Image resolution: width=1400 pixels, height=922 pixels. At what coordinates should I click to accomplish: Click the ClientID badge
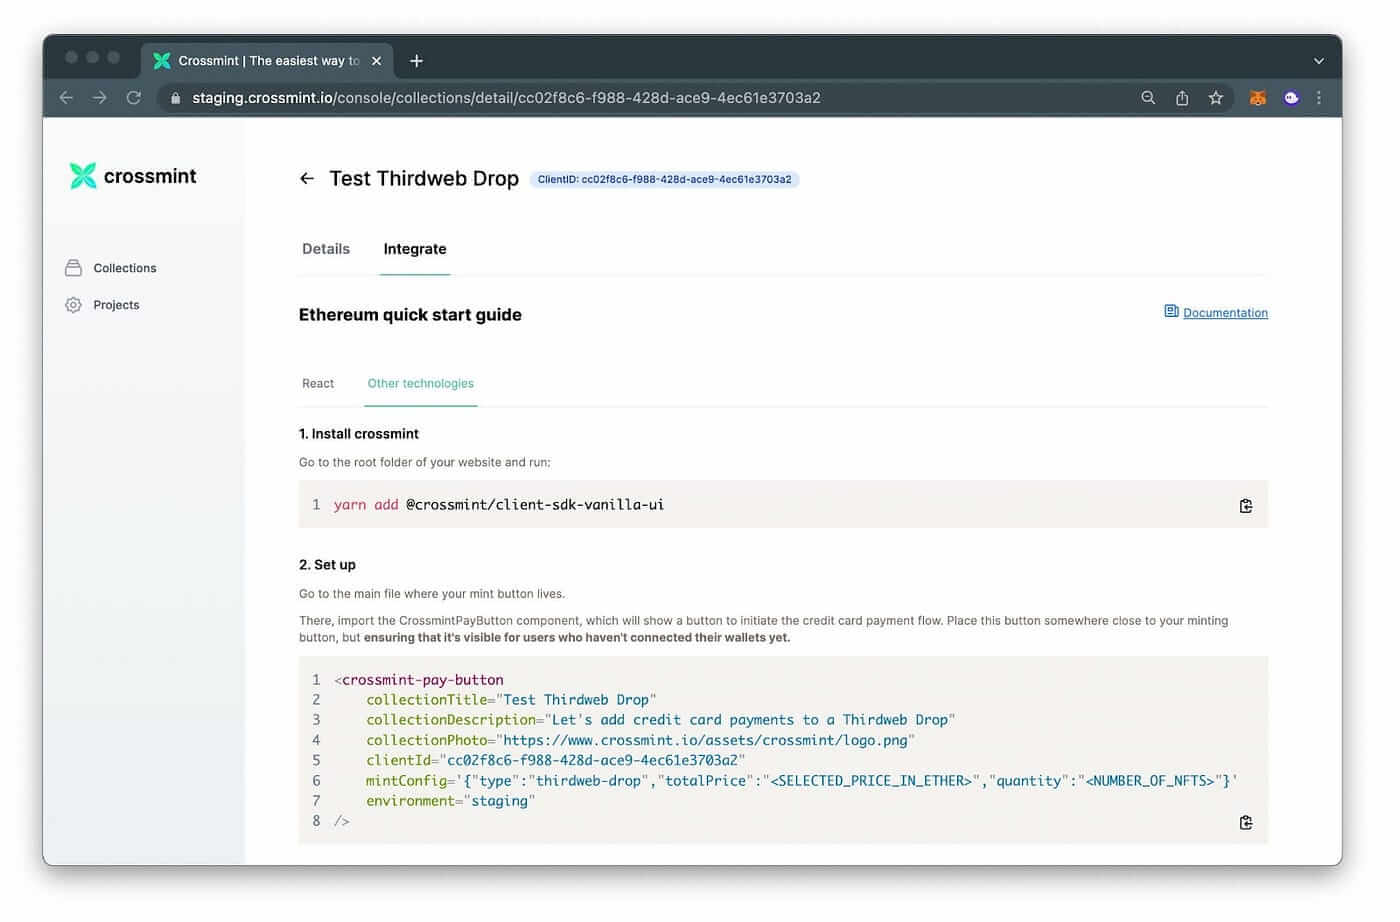coord(664,180)
